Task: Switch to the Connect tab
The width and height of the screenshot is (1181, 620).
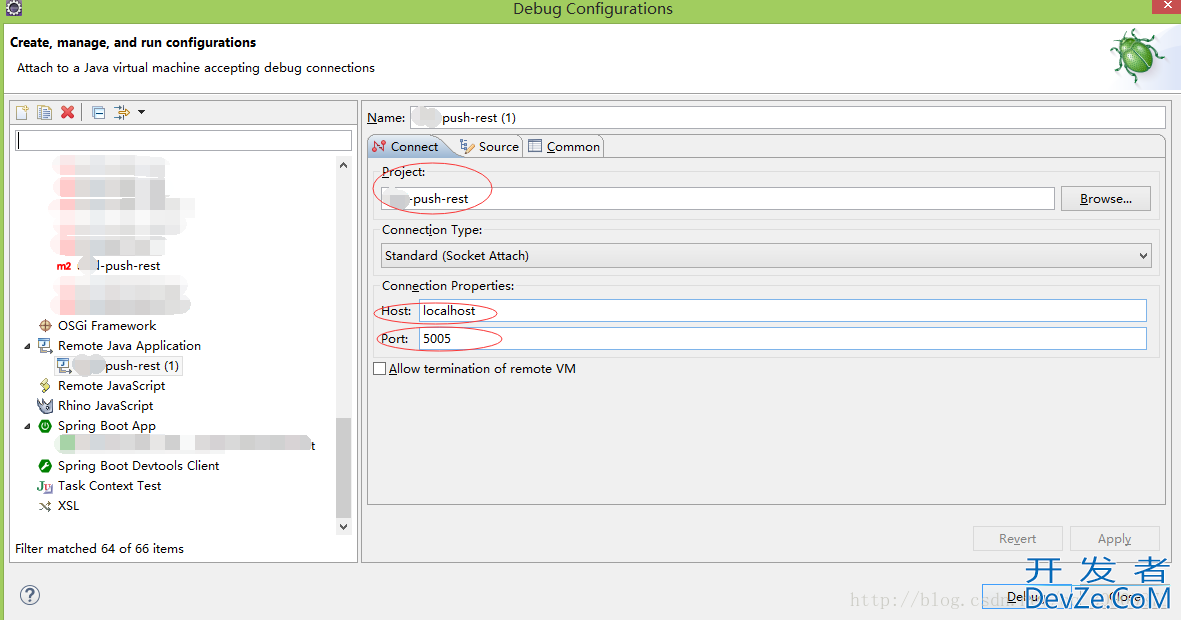Action: [x=406, y=146]
